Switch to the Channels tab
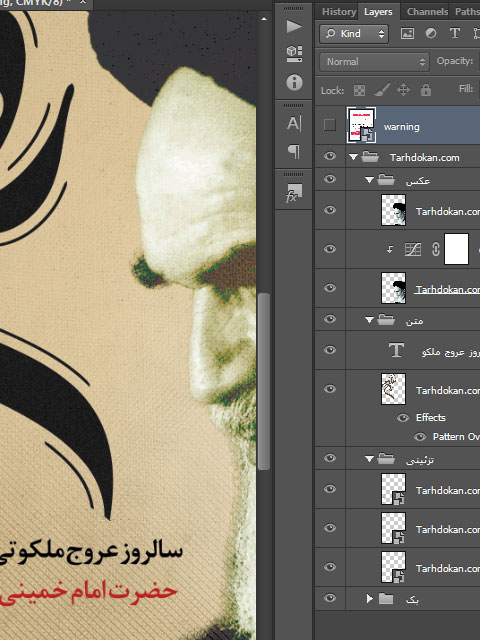This screenshot has height=640, width=480. pos(427,12)
